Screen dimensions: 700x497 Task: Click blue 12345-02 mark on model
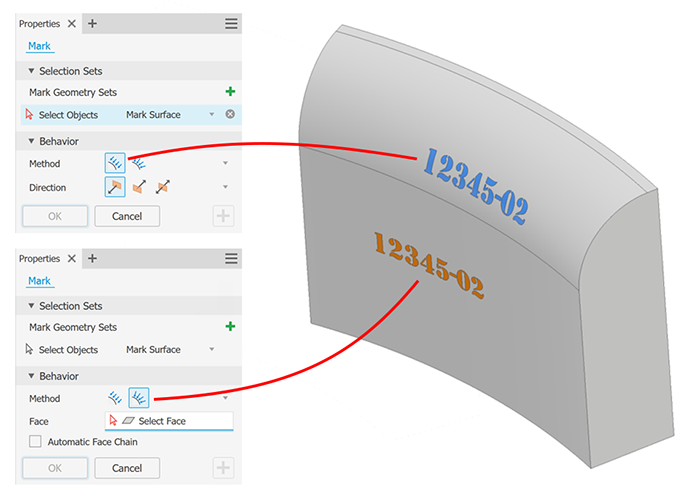pyautogui.click(x=476, y=186)
